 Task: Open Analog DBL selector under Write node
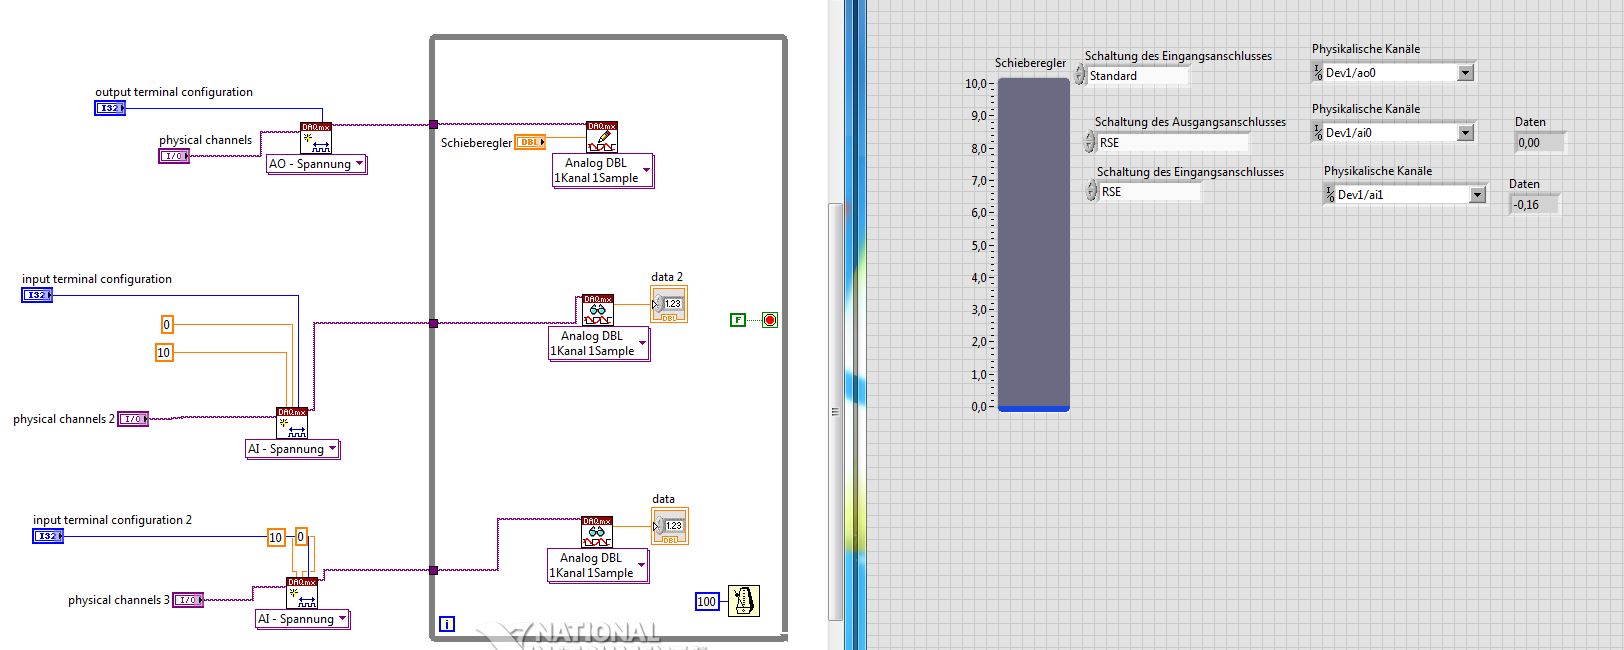click(x=602, y=170)
